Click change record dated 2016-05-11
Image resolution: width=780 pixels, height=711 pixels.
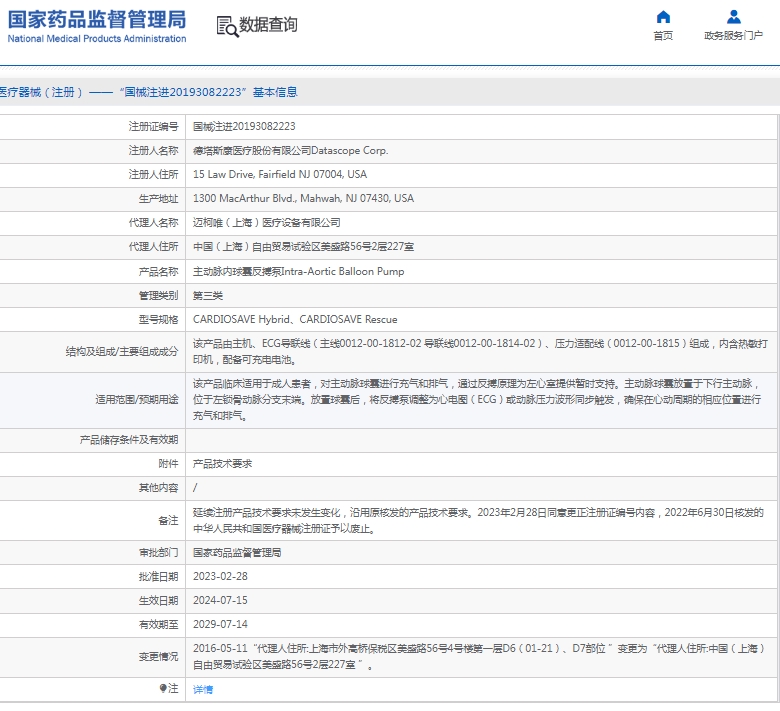click(479, 656)
